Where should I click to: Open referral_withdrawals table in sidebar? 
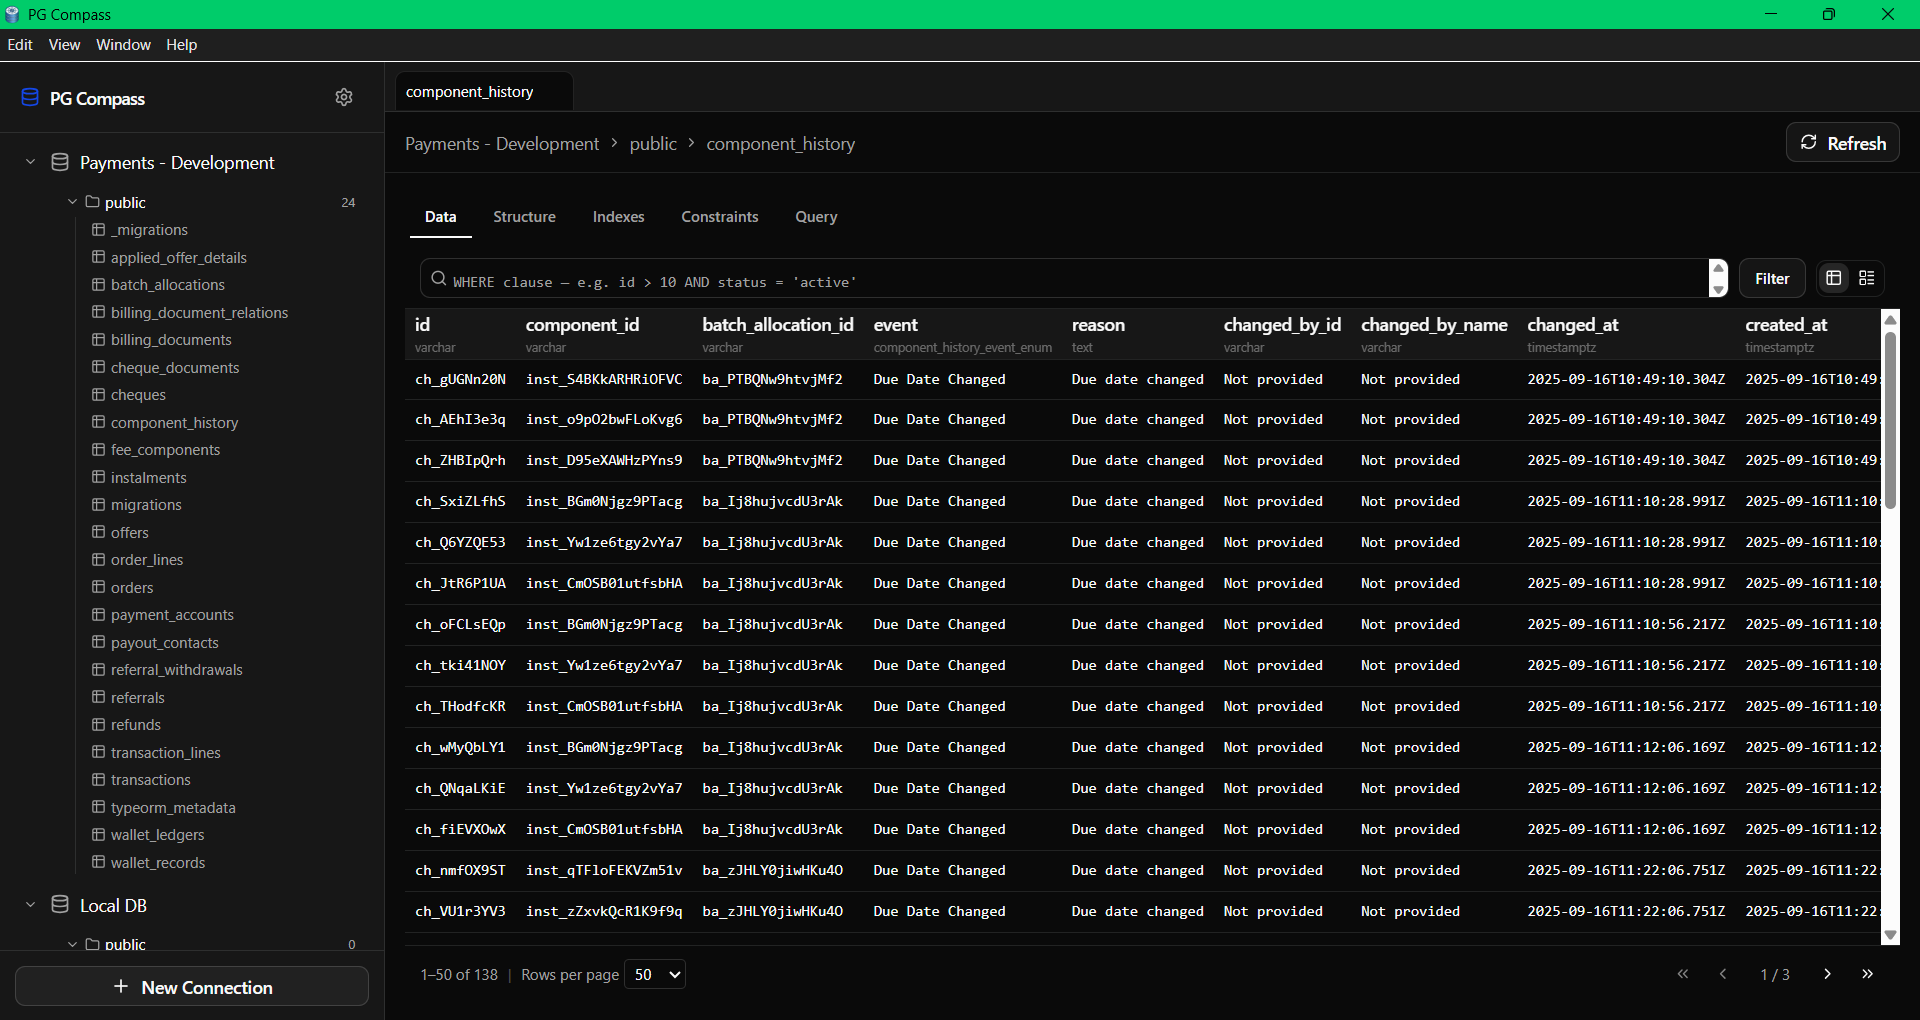pyautogui.click(x=176, y=670)
